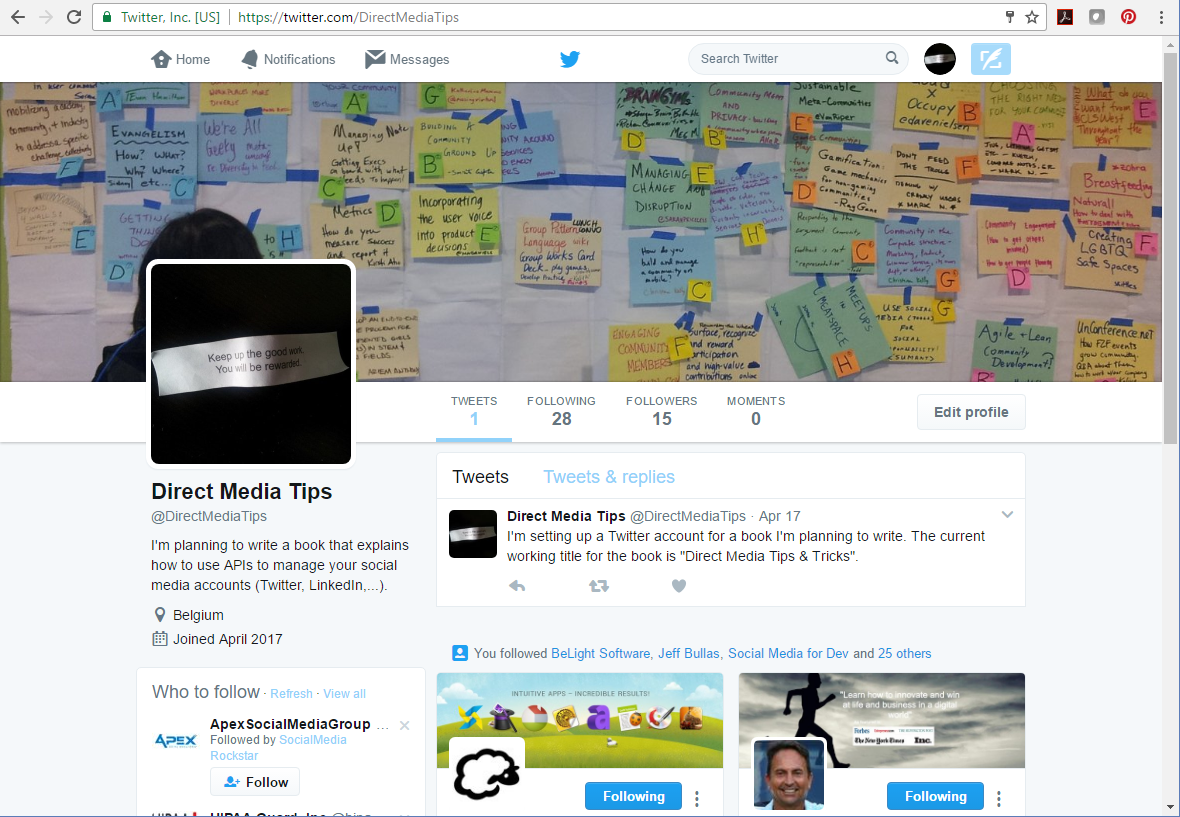The width and height of the screenshot is (1180, 817).
Task: Click the page vertical scrollbar thumb
Action: point(1171,248)
